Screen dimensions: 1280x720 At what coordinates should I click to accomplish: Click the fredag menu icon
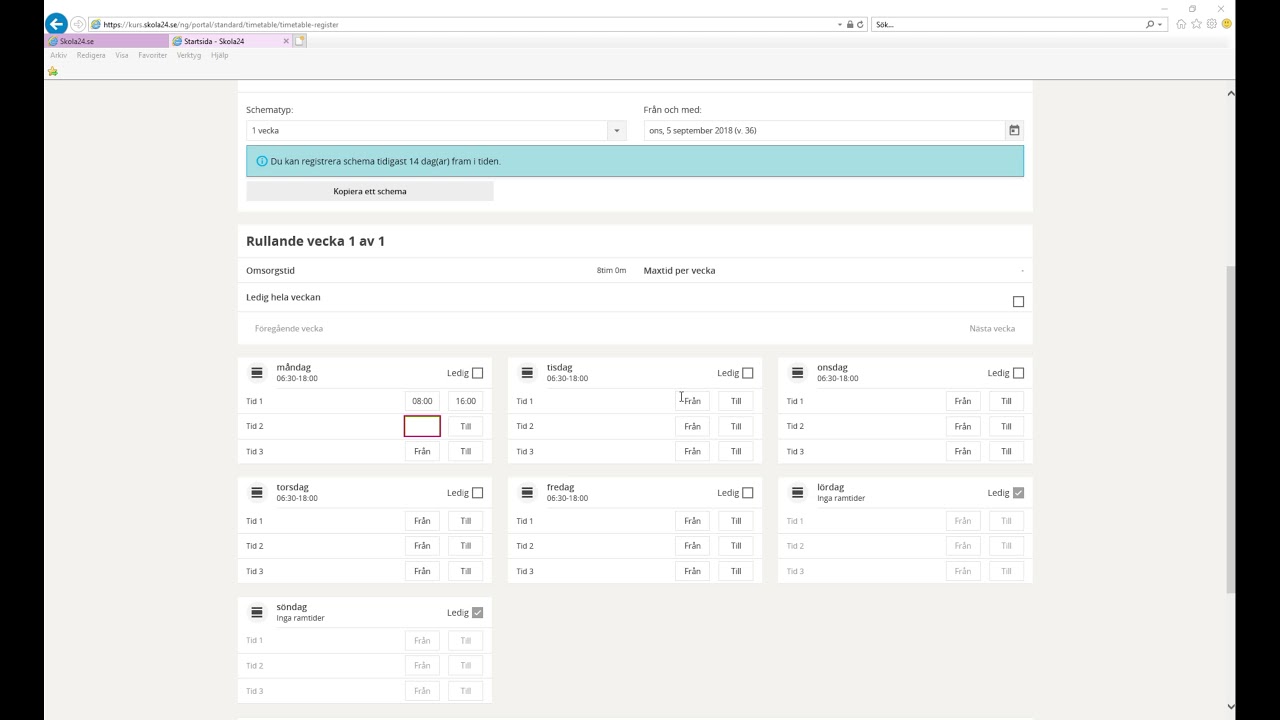(527, 492)
